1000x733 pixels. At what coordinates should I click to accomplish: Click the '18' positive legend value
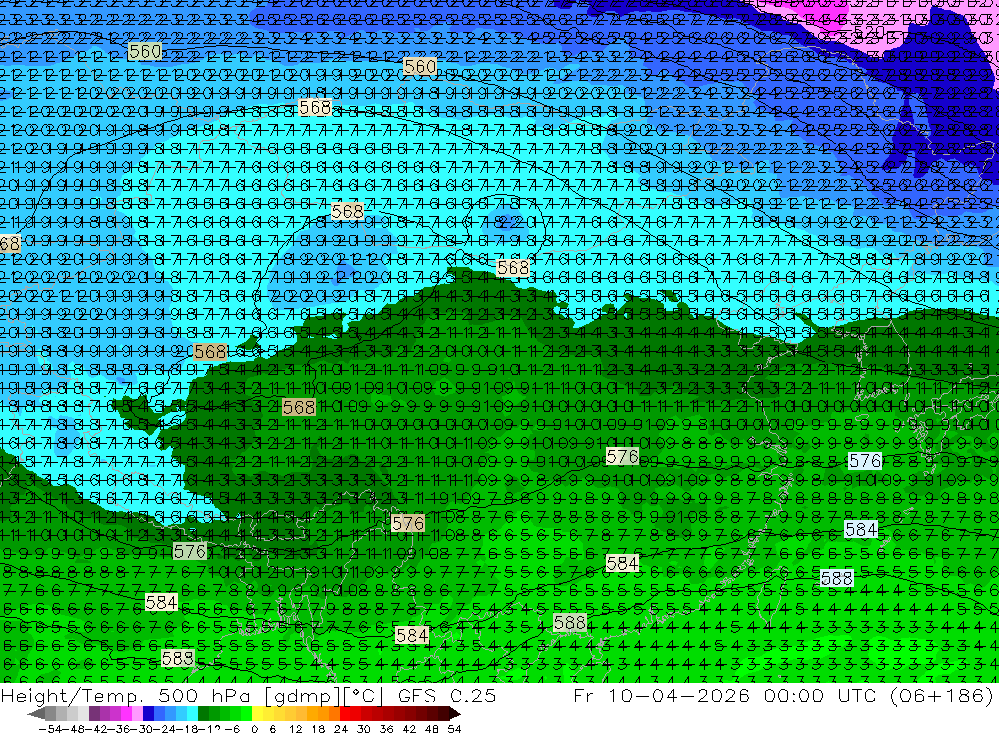click(318, 729)
